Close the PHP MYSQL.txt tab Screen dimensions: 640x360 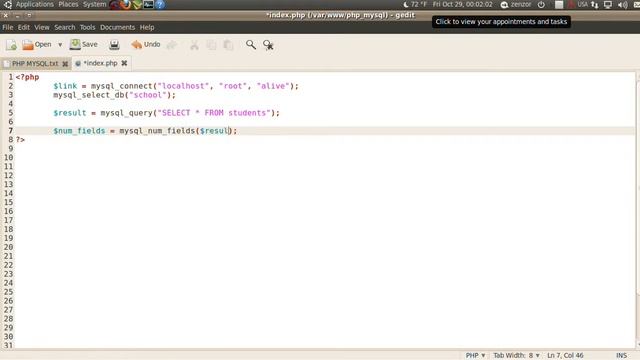pyautogui.click(x=65, y=64)
